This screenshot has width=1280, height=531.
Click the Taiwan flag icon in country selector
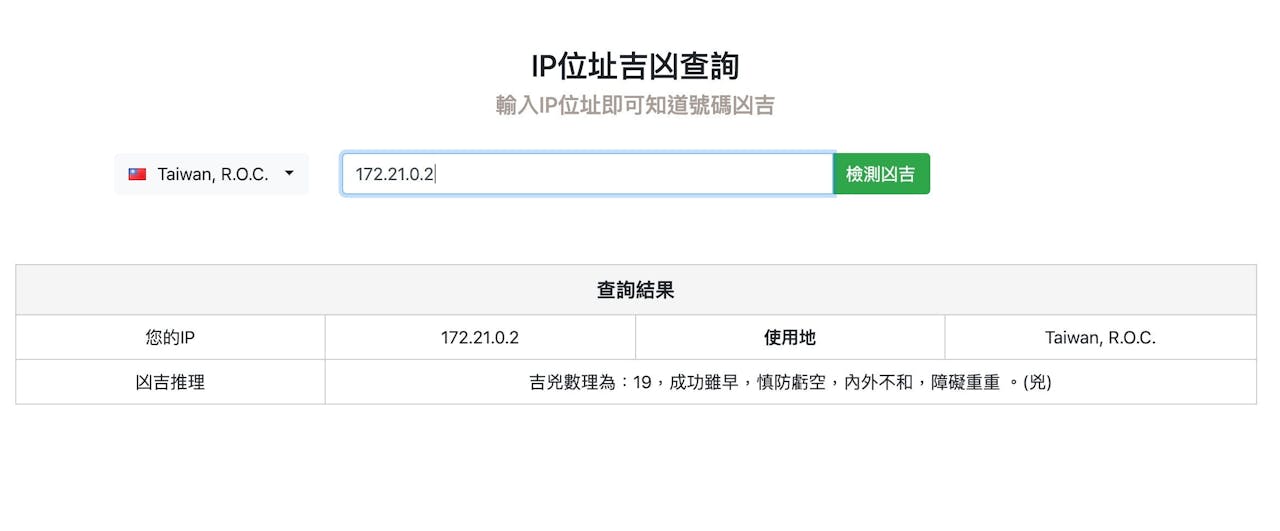(138, 174)
